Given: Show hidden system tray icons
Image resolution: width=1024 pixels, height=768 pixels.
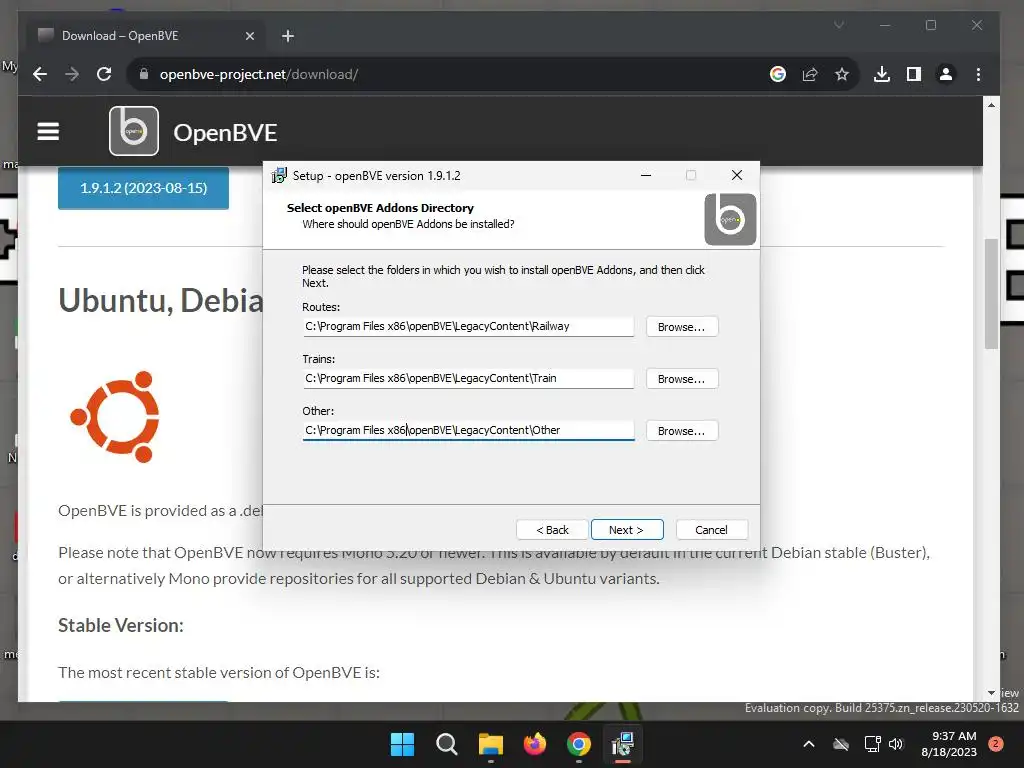Looking at the screenshot, I should [808, 744].
